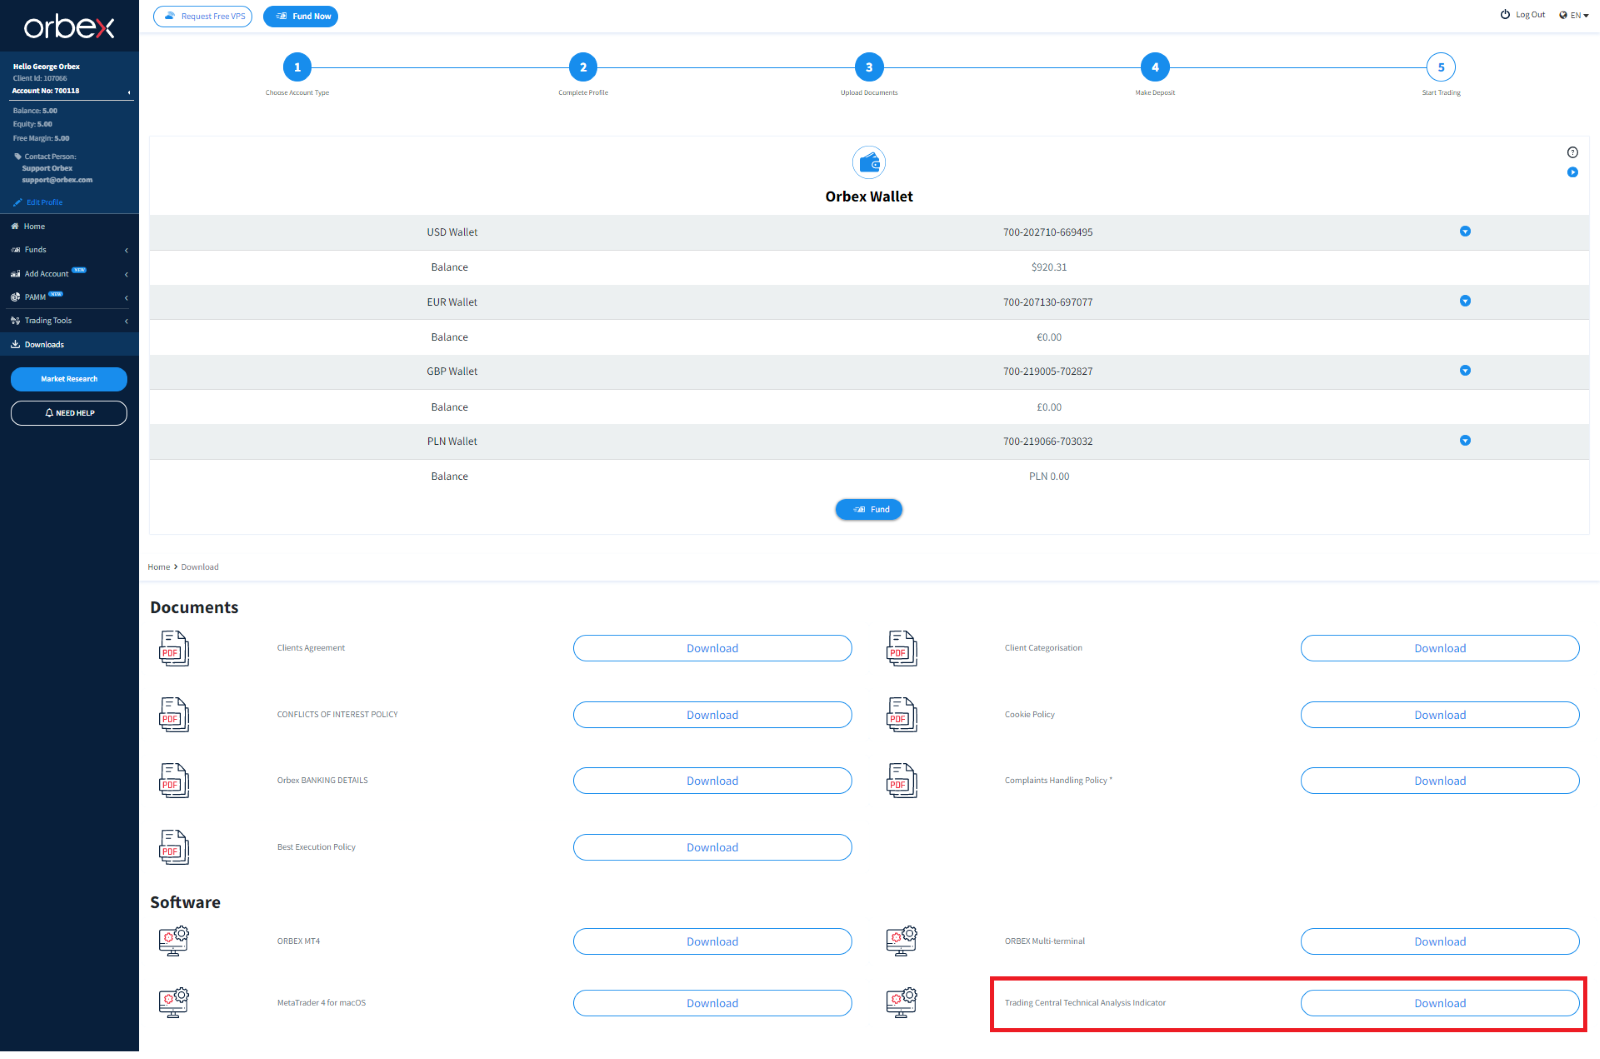Click the USD balance value $920.31
This screenshot has height=1059, width=1600.
coord(1049,267)
